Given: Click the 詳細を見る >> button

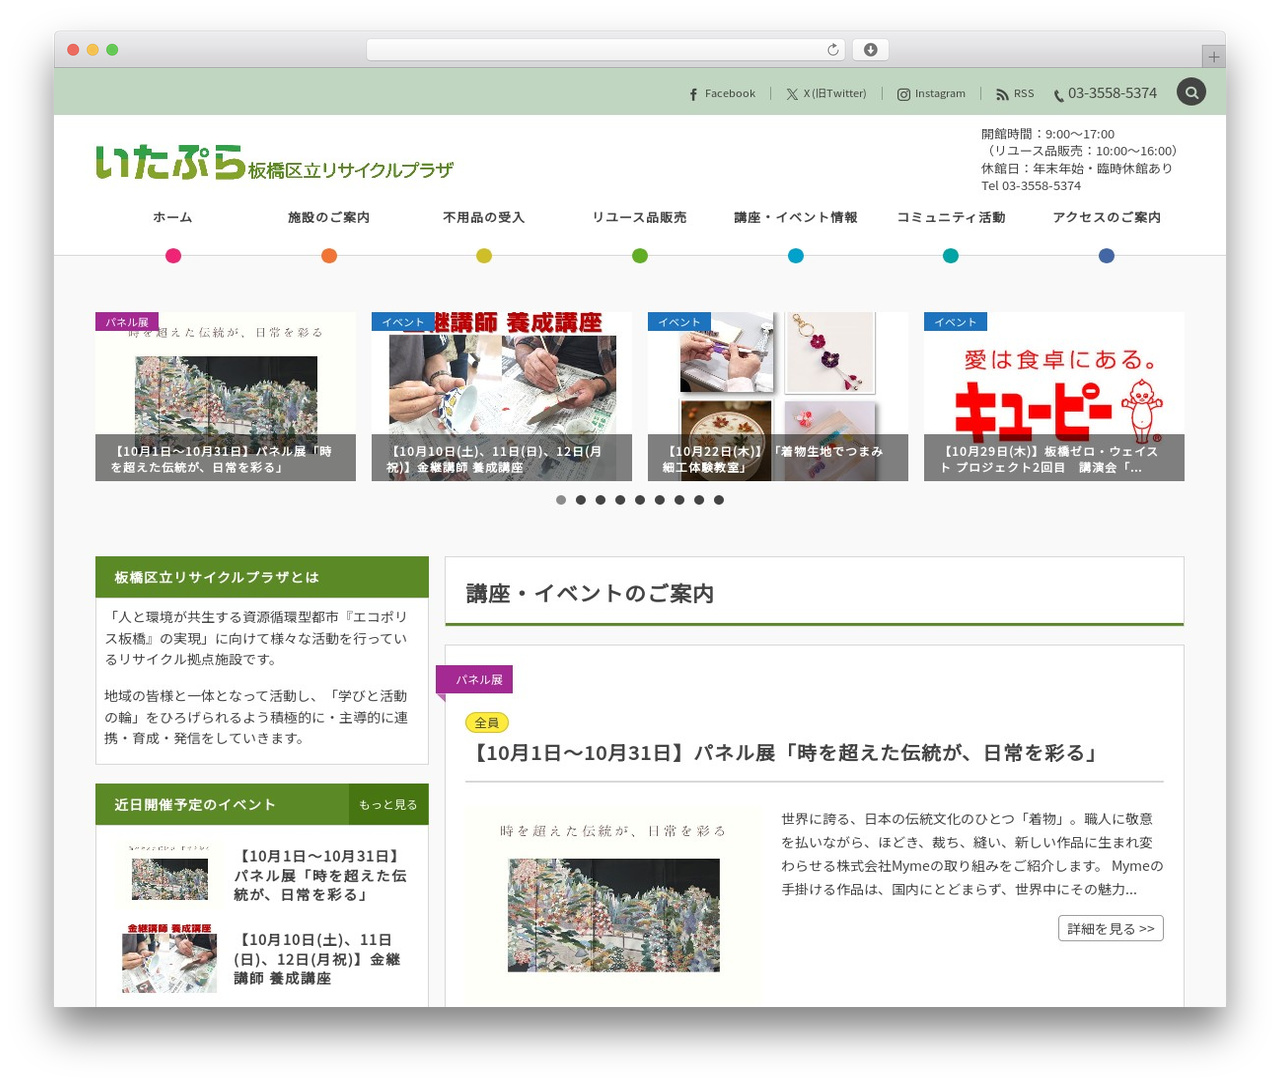Looking at the screenshot, I should click(1111, 929).
